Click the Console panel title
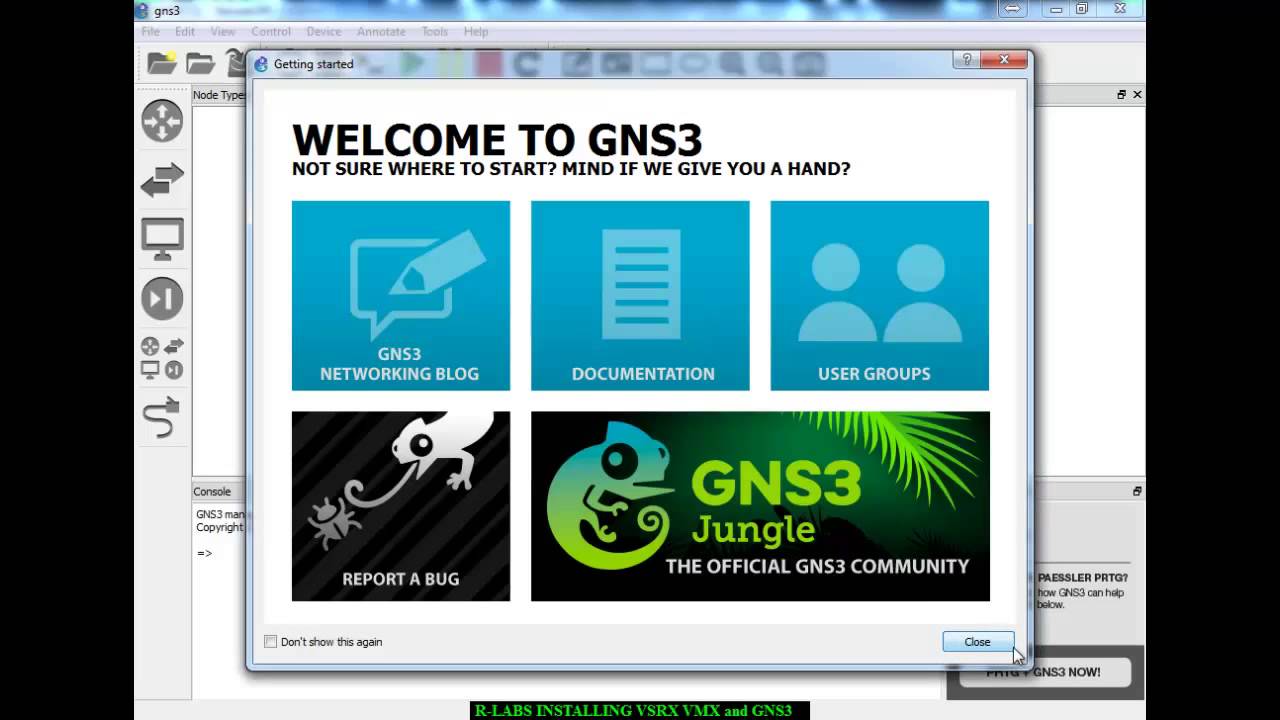This screenshot has height=720, width=1280. [x=212, y=491]
